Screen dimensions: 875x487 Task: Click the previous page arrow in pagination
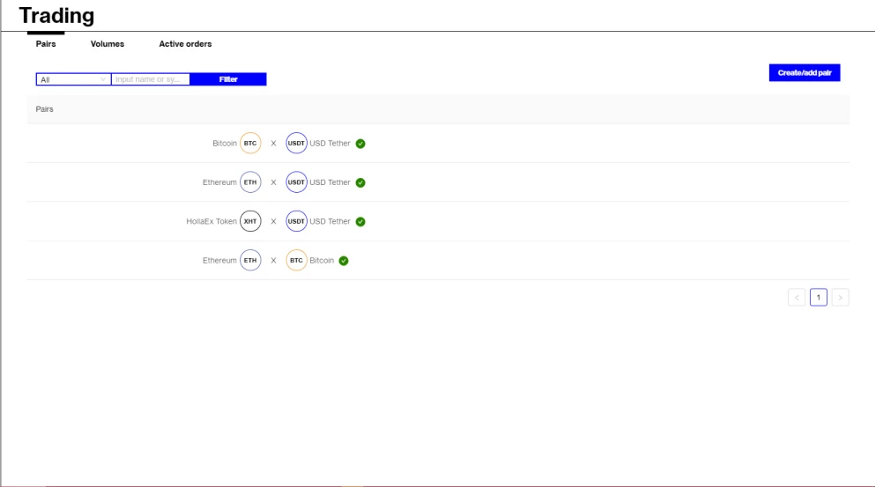point(796,297)
